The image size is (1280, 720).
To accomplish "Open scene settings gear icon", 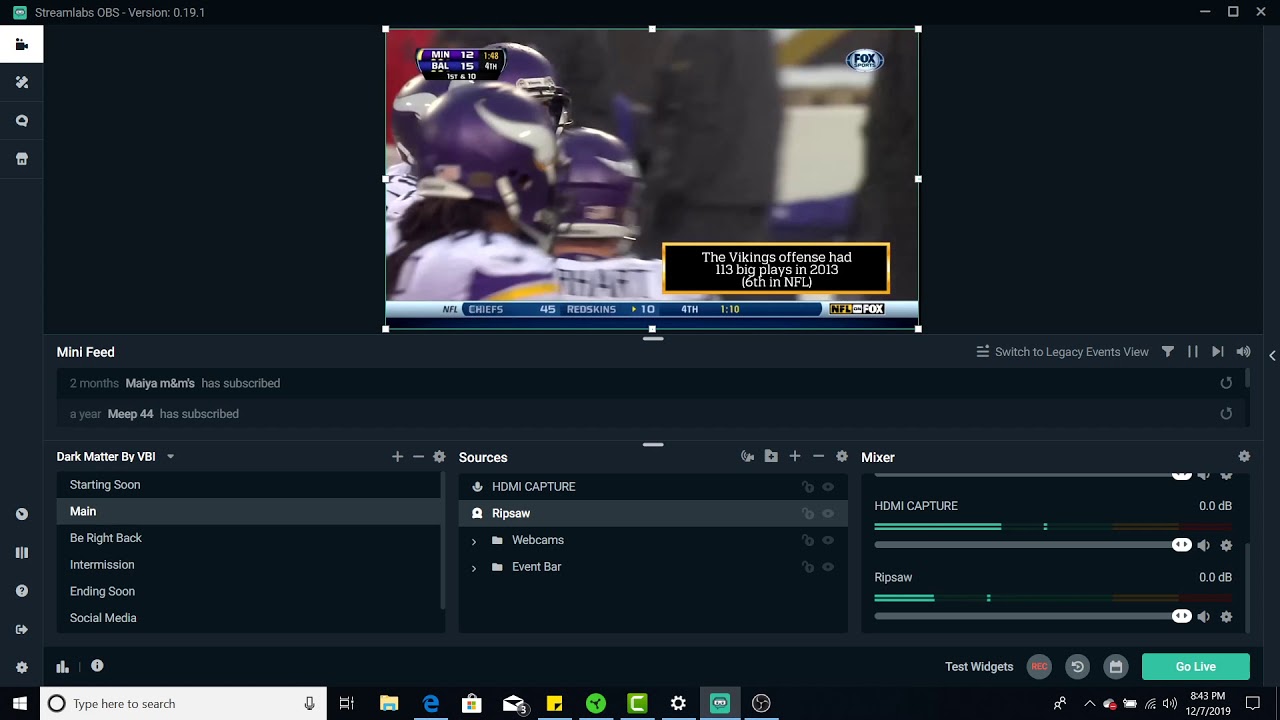I will (x=439, y=457).
